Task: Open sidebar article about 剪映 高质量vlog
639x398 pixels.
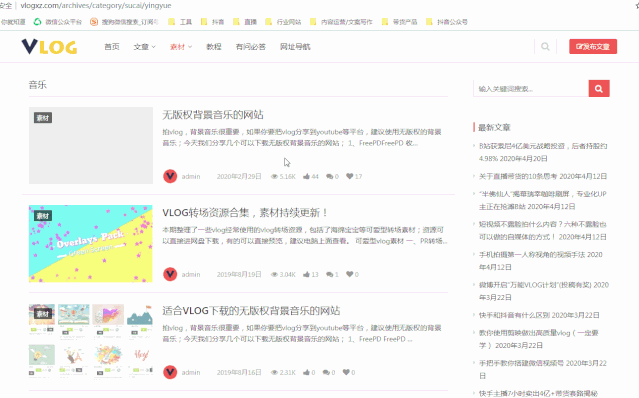Action: tap(538, 339)
